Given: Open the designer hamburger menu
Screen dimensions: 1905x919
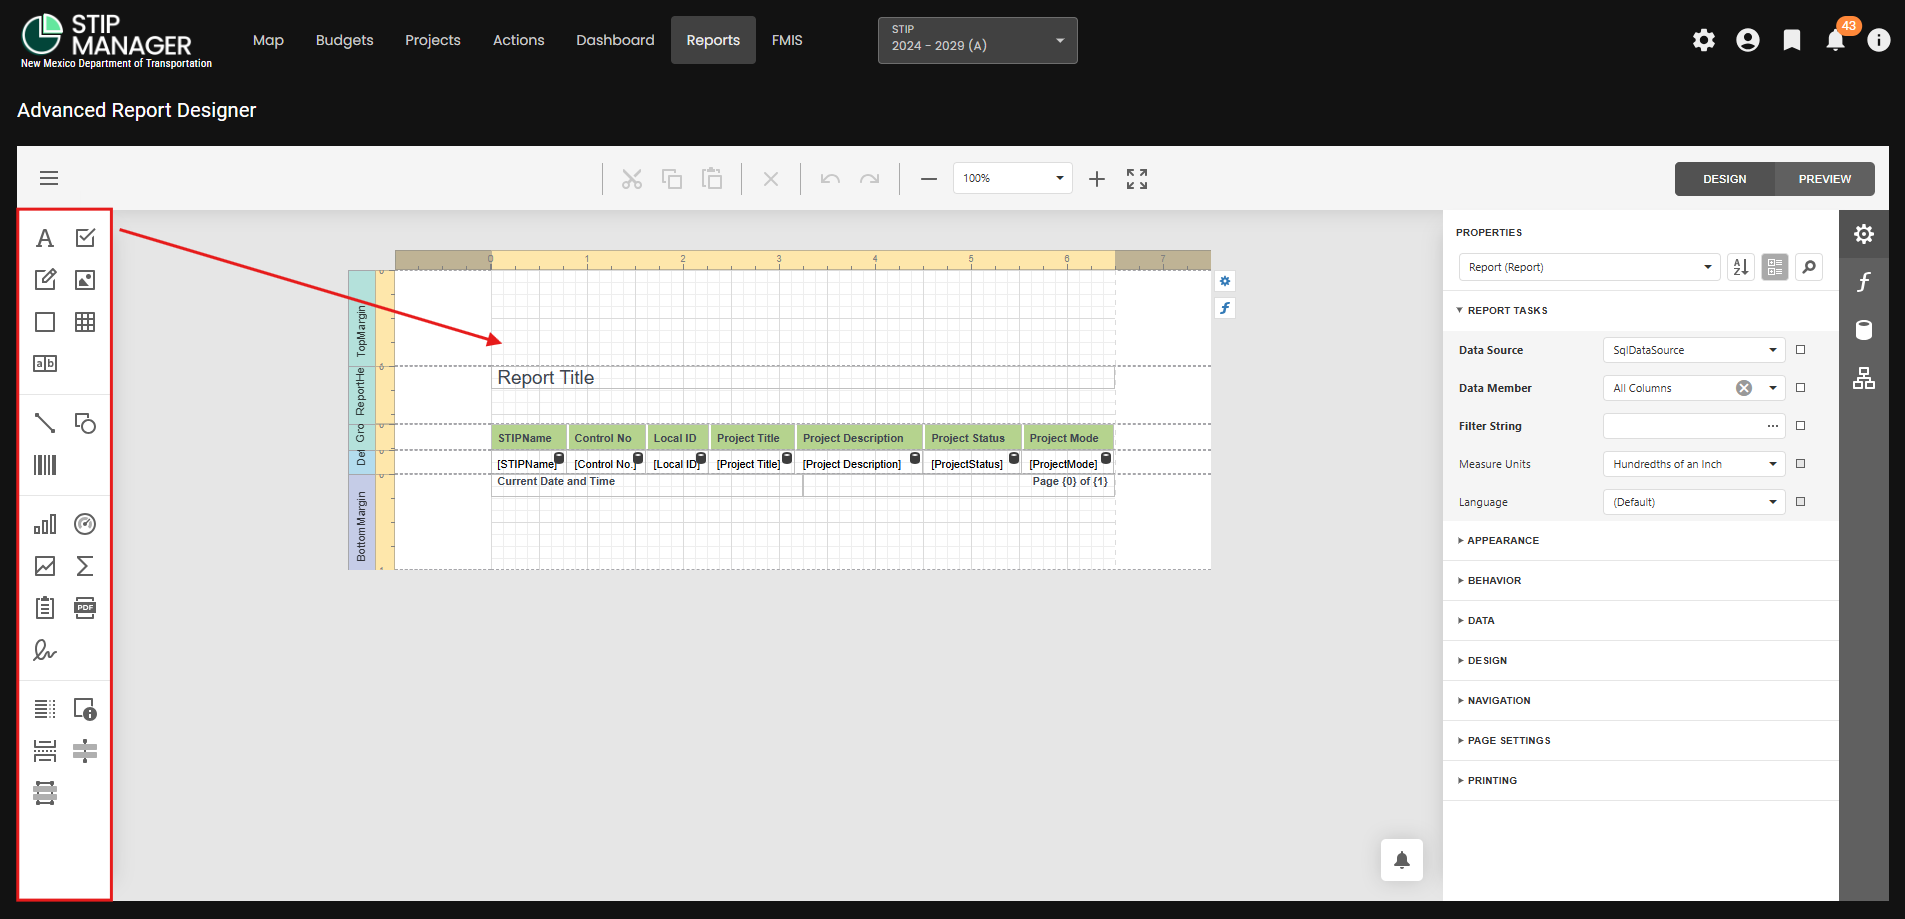Looking at the screenshot, I should coord(49,178).
